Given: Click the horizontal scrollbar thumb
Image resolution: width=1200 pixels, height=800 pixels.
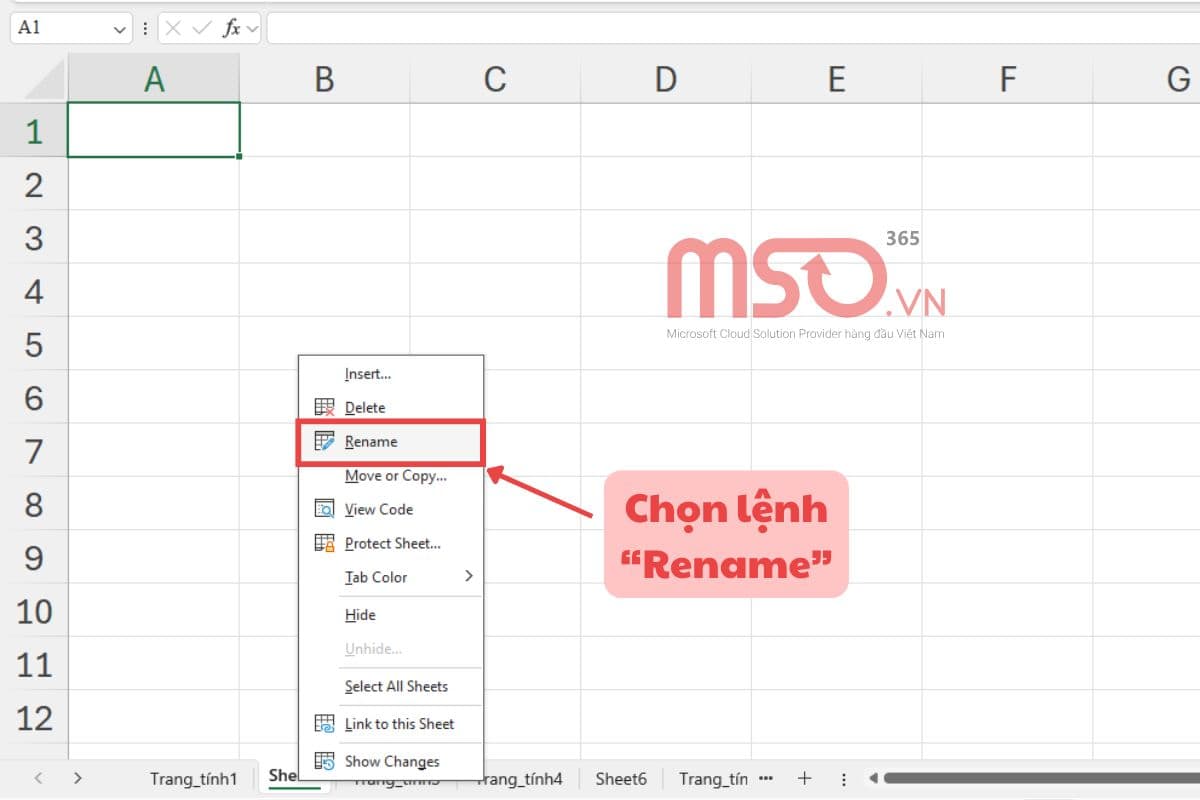Looking at the screenshot, I should [x=1041, y=778].
